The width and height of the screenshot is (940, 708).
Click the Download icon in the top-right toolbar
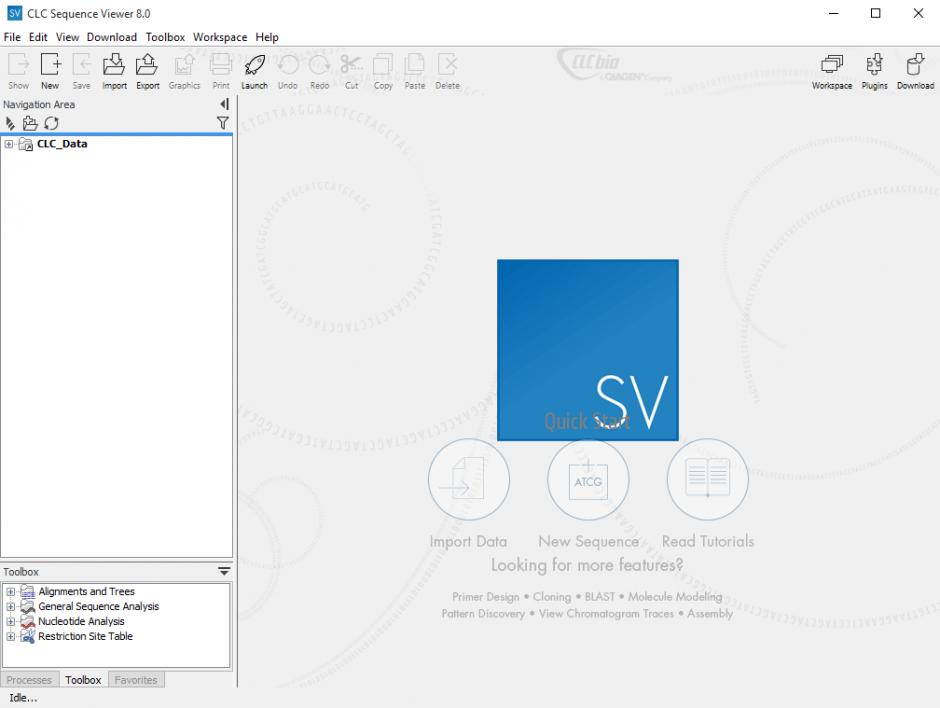click(x=915, y=71)
